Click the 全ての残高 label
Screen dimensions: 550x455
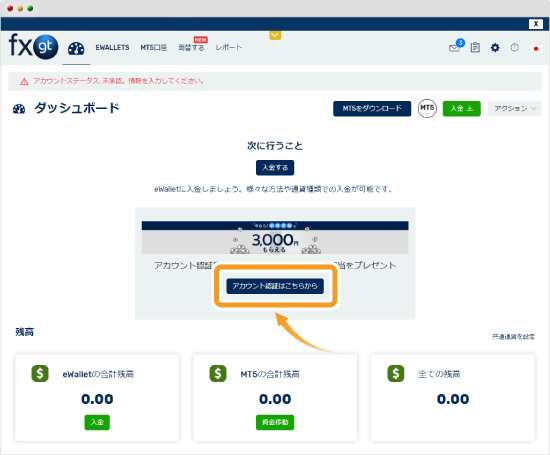(x=439, y=374)
